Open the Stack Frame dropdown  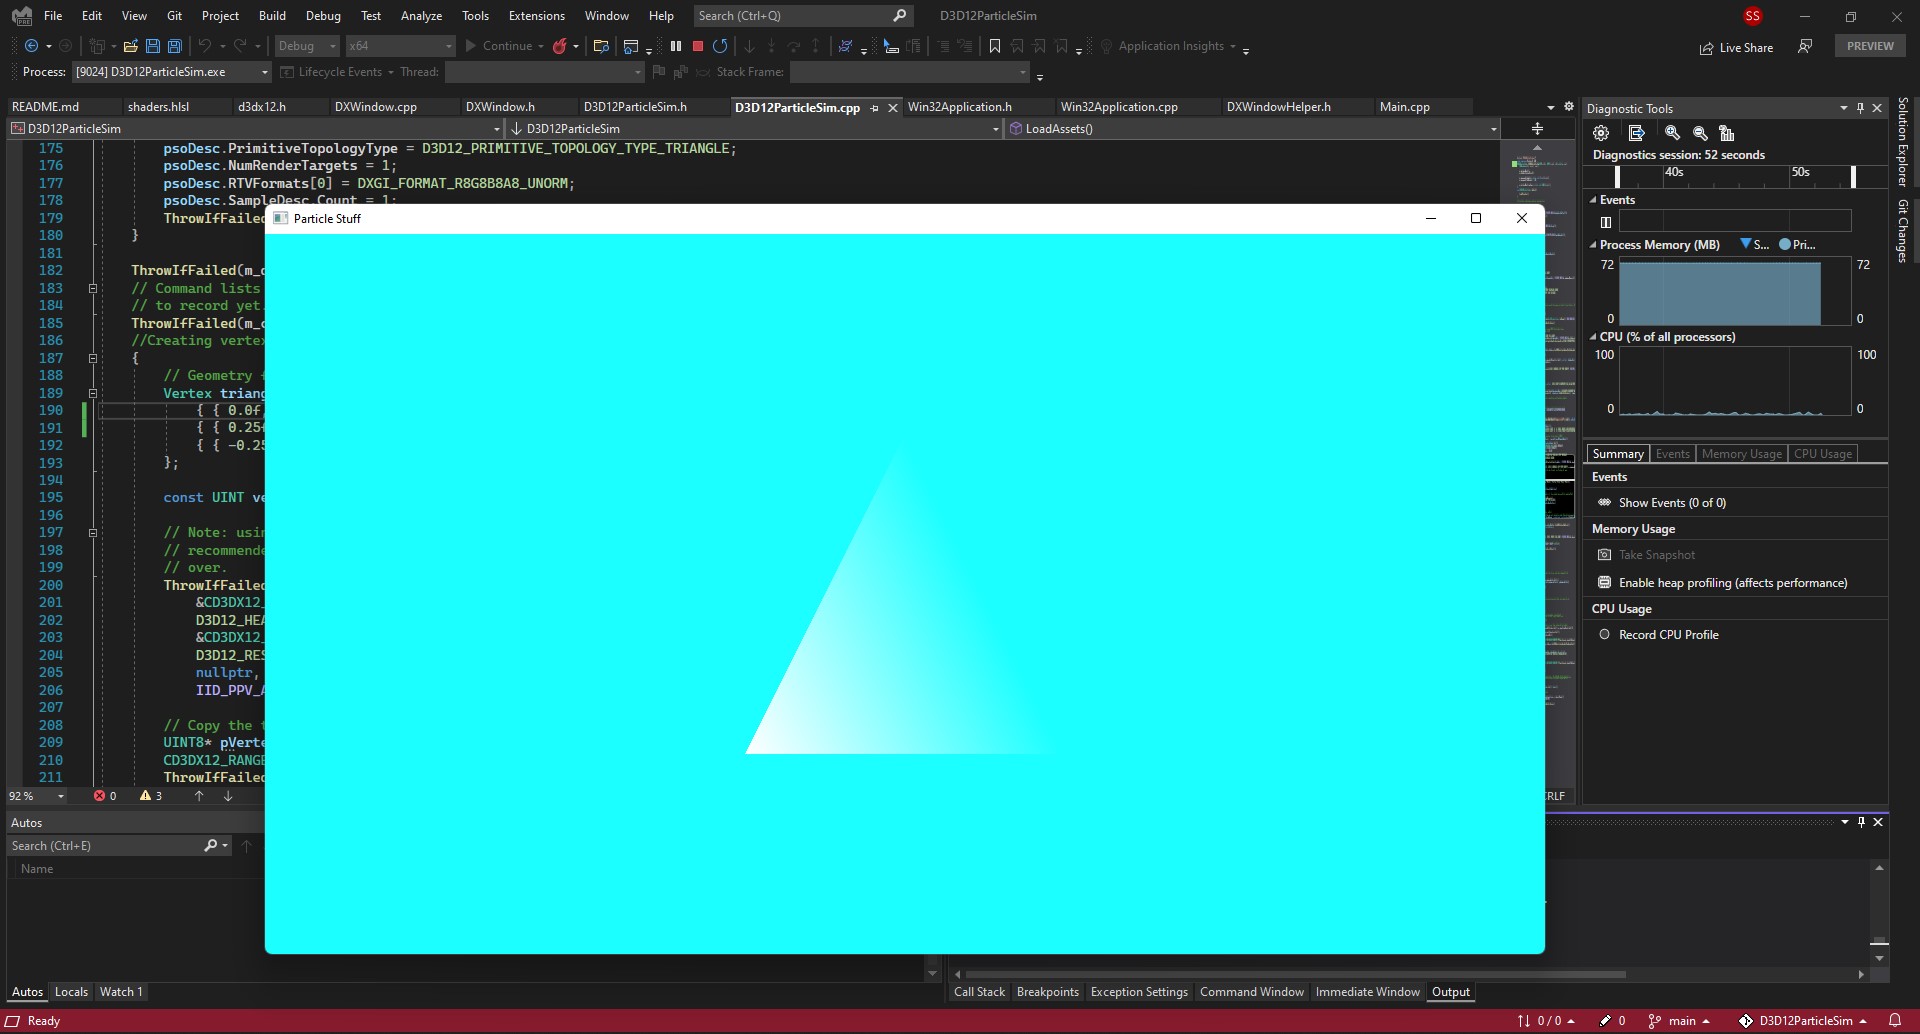[909, 72]
